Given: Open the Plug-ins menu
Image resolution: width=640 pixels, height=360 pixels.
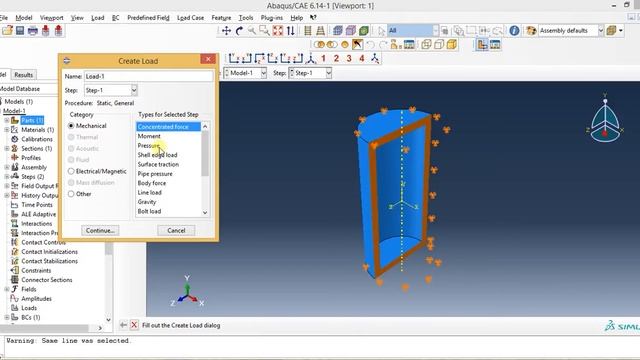Looking at the screenshot, I should (271, 18).
